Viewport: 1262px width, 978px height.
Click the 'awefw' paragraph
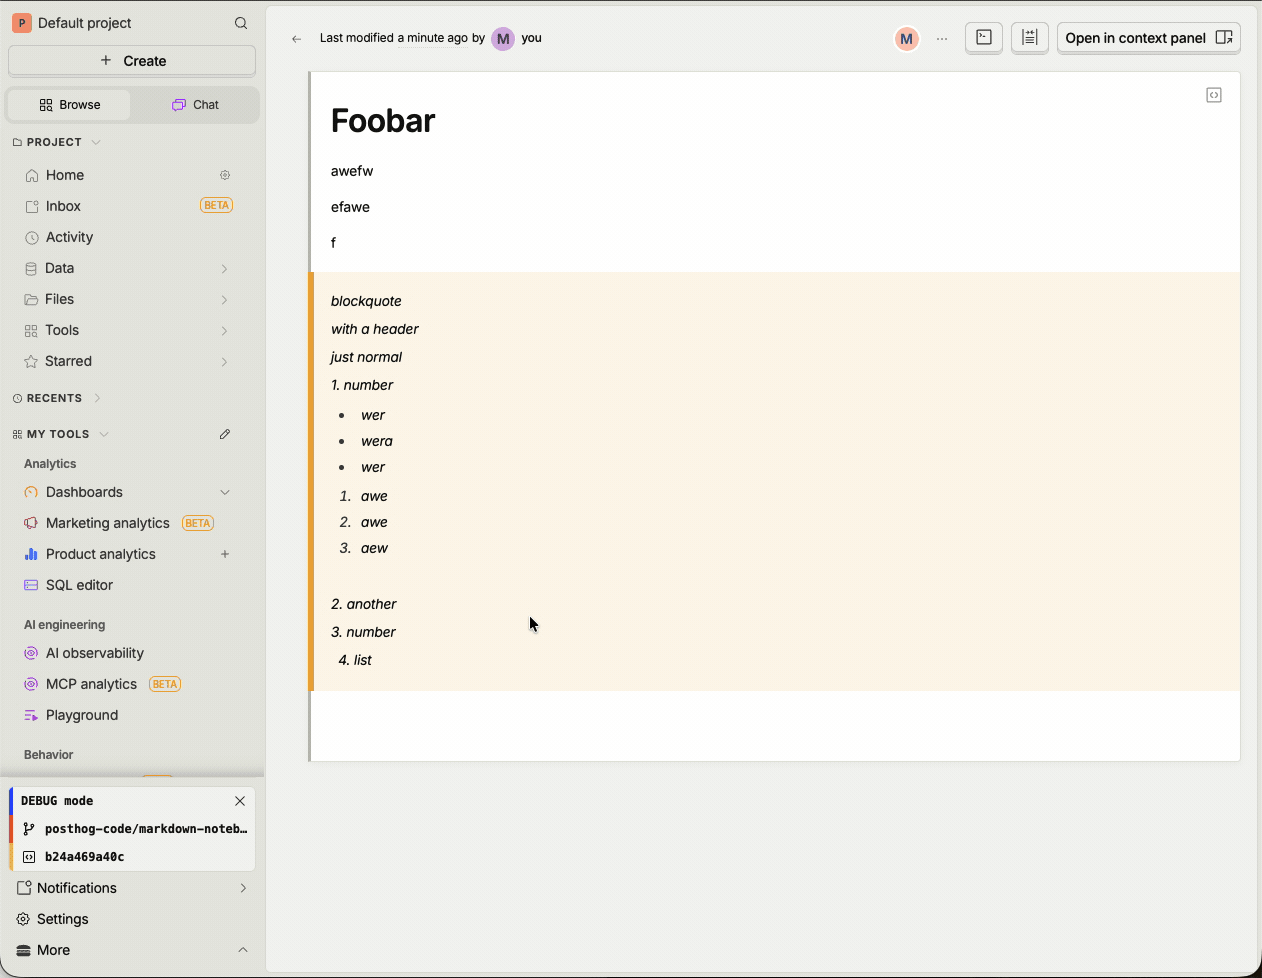[x=352, y=171]
